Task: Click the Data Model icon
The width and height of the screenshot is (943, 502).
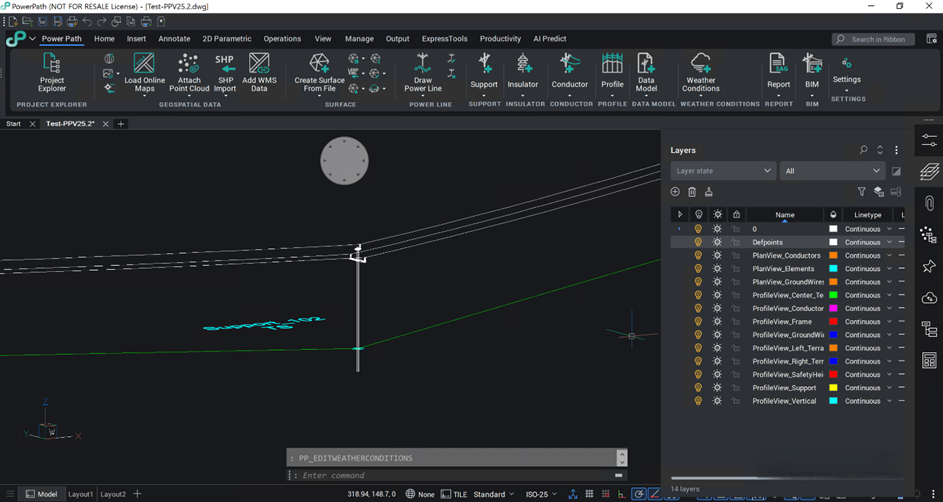Action: (x=646, y=63)
